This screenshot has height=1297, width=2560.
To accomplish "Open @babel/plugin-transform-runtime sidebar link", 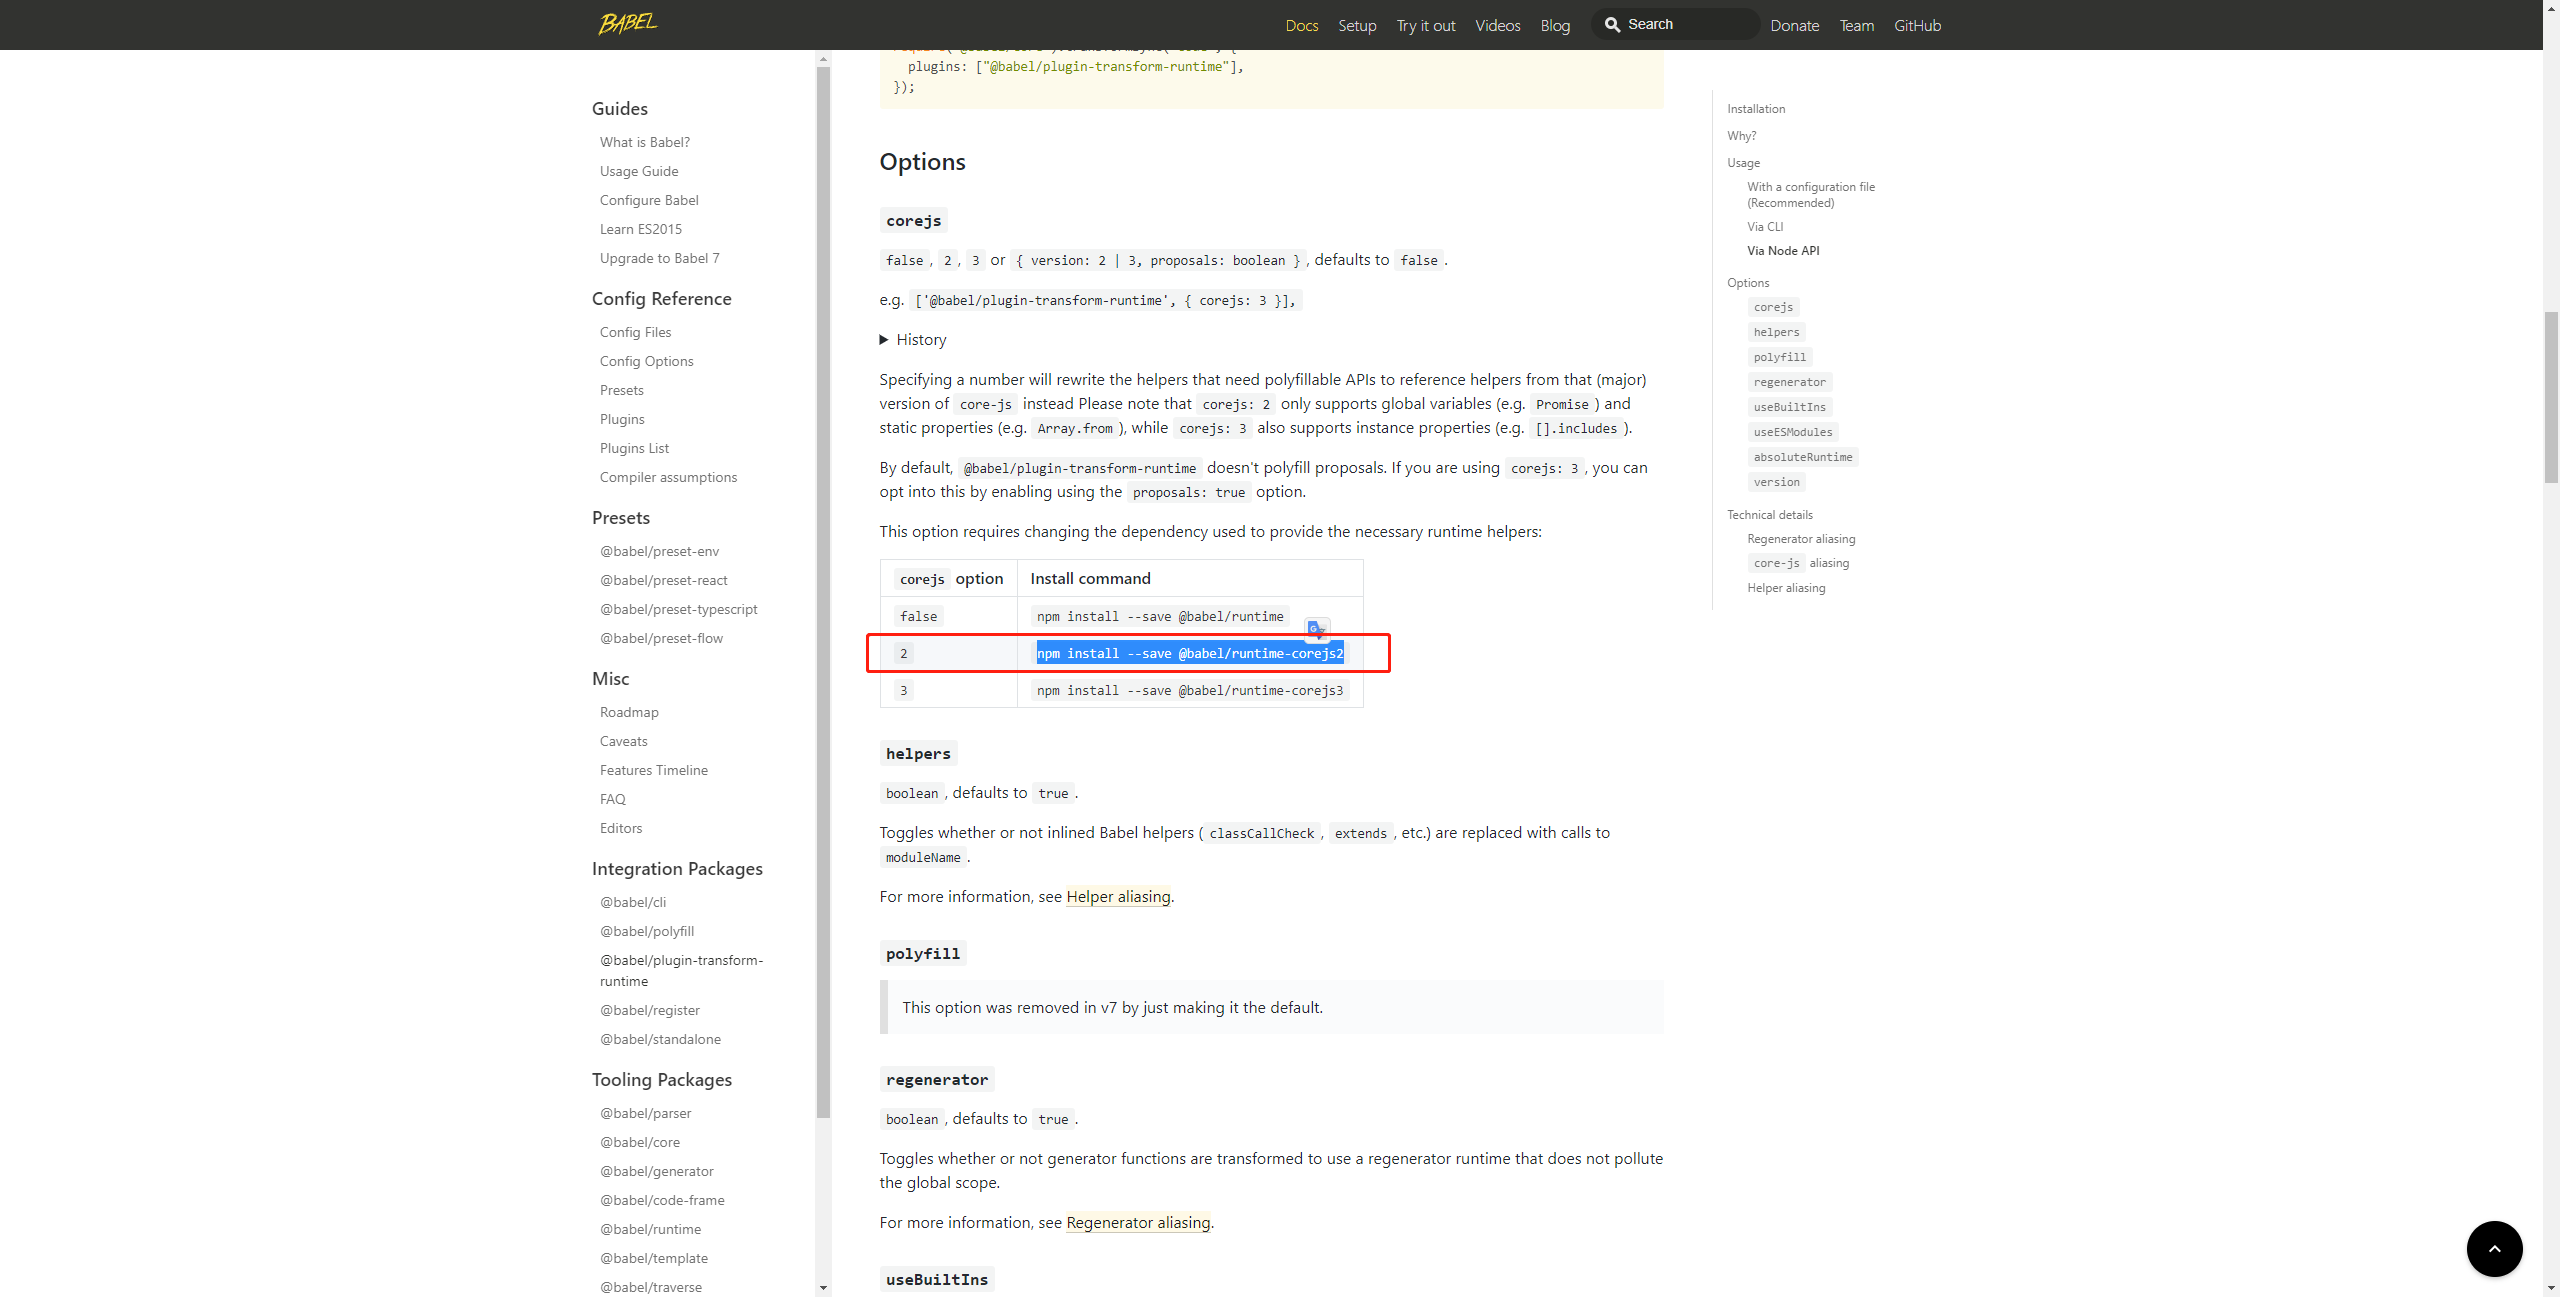I will tap(682, 970).
